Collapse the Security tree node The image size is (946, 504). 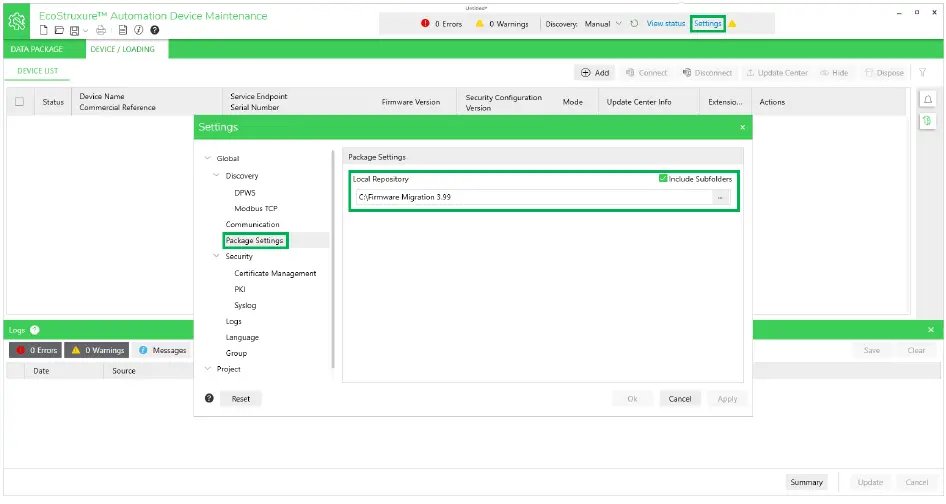pos(216,257)
